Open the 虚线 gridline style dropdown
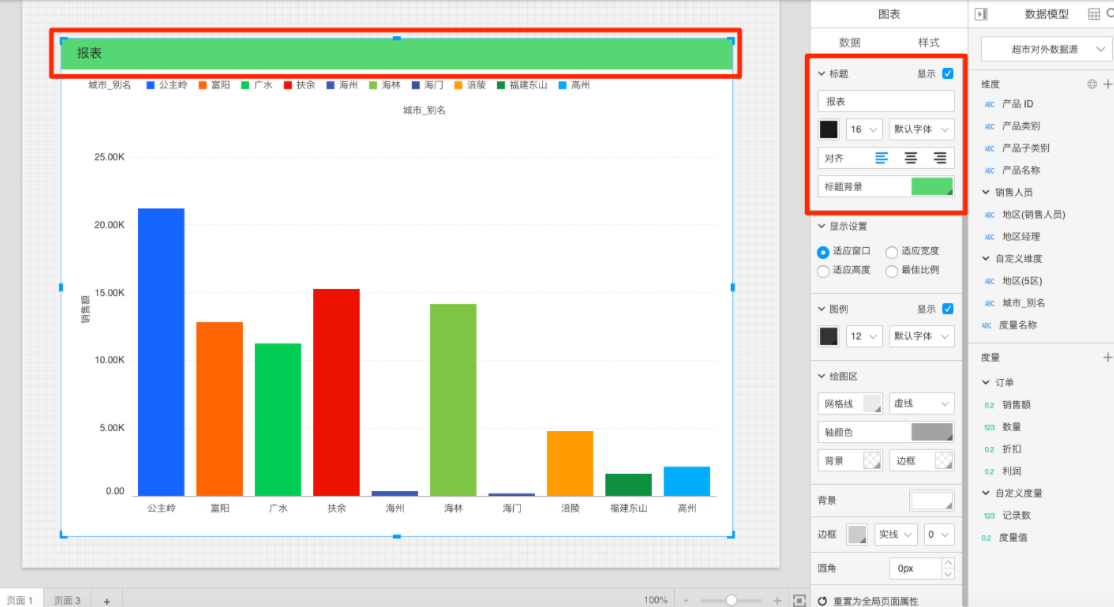Screen dimensions: 1114x607 coord(921,404)
